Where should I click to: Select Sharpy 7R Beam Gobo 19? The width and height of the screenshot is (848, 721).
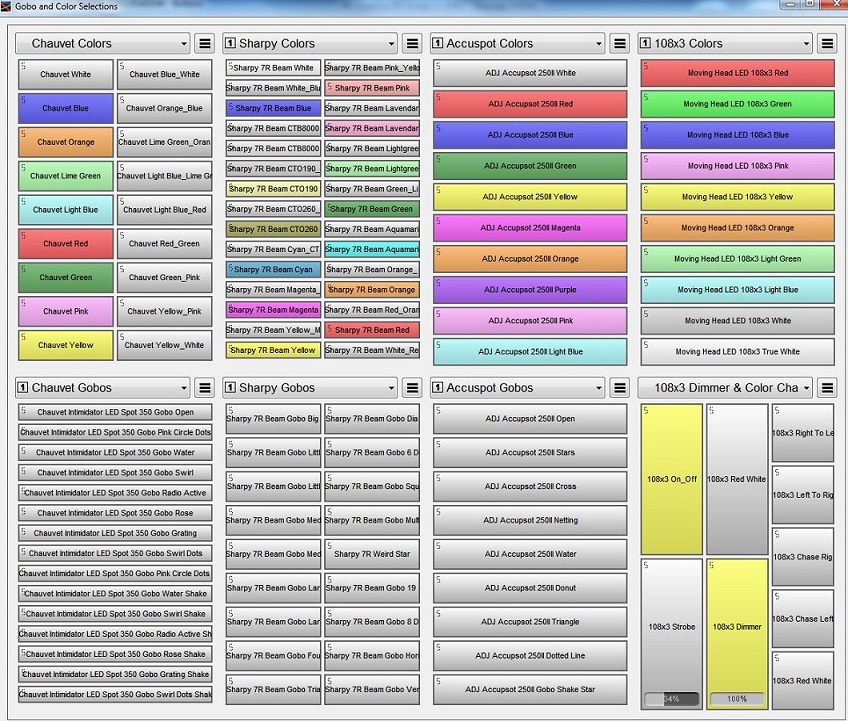[x=372, y=588]
